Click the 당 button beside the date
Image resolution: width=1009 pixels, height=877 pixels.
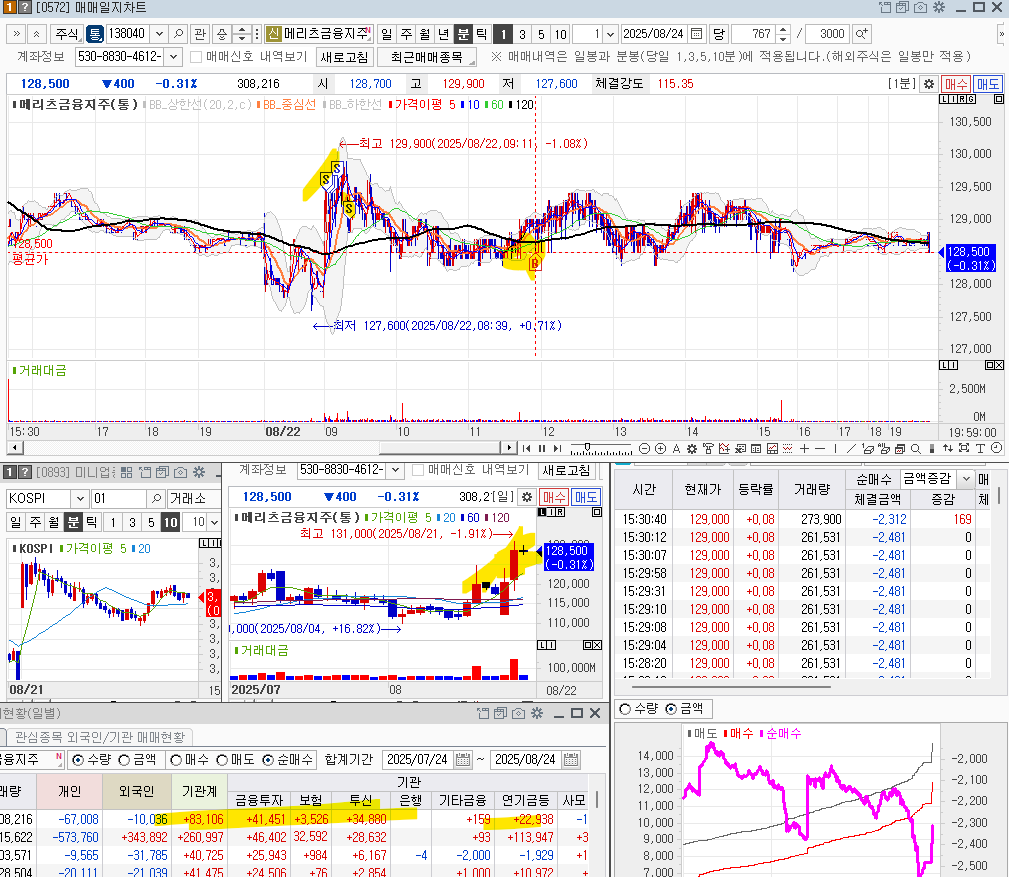718,33
